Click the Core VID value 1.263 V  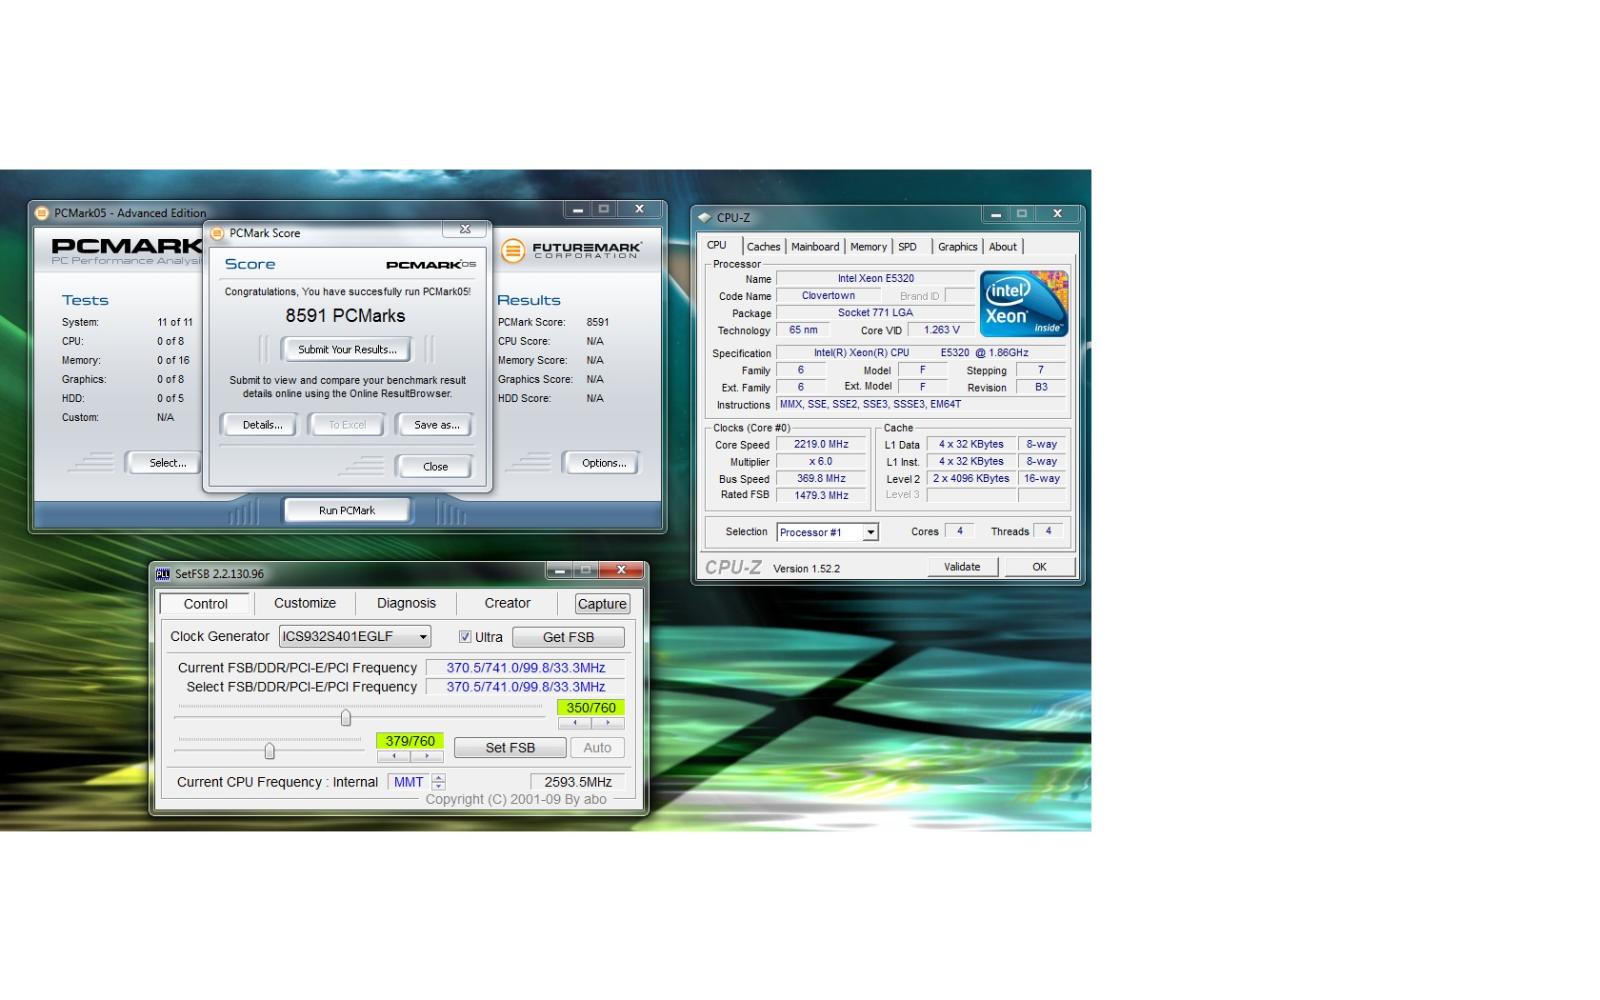(x=941, y=330)
